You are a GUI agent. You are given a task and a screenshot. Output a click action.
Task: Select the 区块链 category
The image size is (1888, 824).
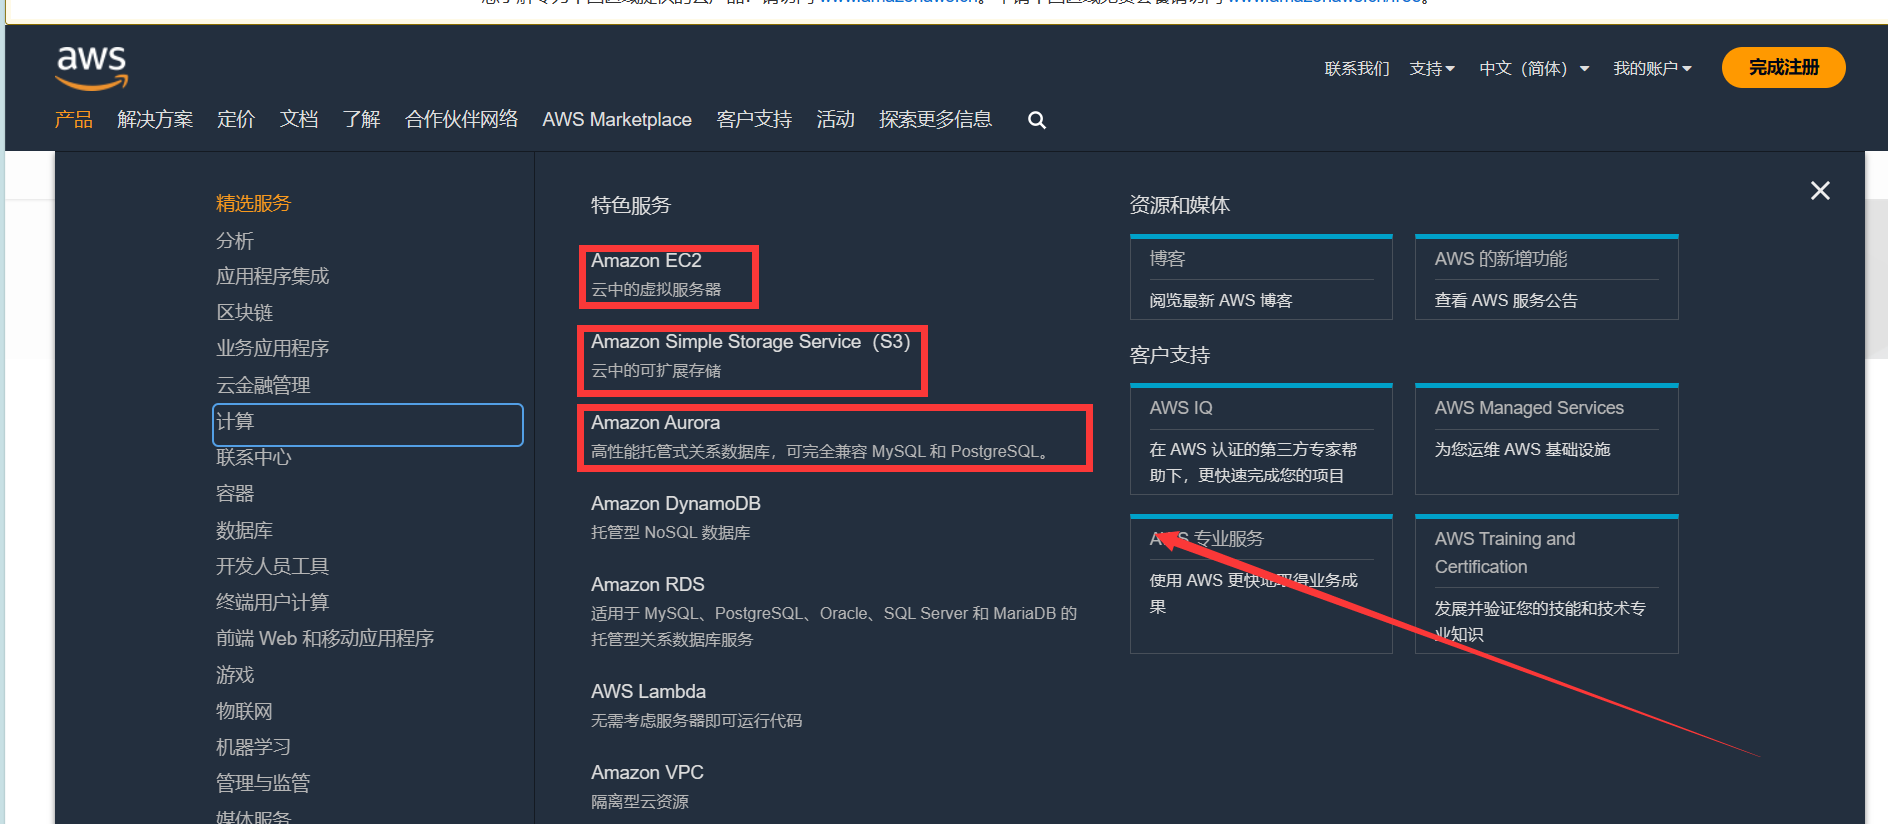pos(244,312)
